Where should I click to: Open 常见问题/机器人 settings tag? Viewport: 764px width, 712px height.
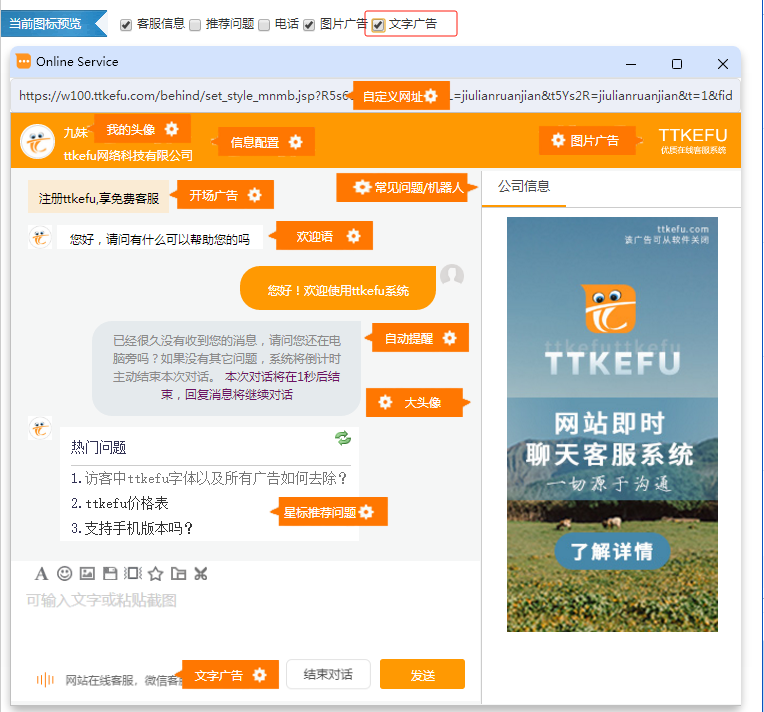(x=401, y=187)
